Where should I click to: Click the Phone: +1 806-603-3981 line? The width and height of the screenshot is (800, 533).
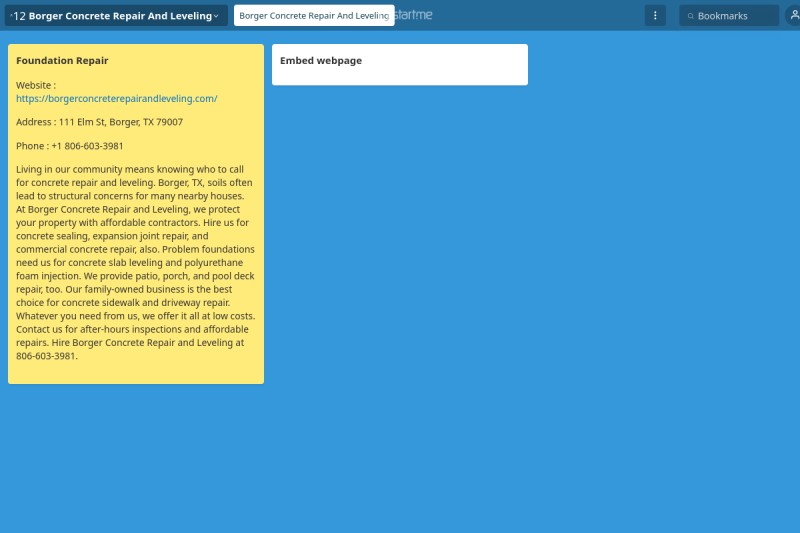click(69, 146)
